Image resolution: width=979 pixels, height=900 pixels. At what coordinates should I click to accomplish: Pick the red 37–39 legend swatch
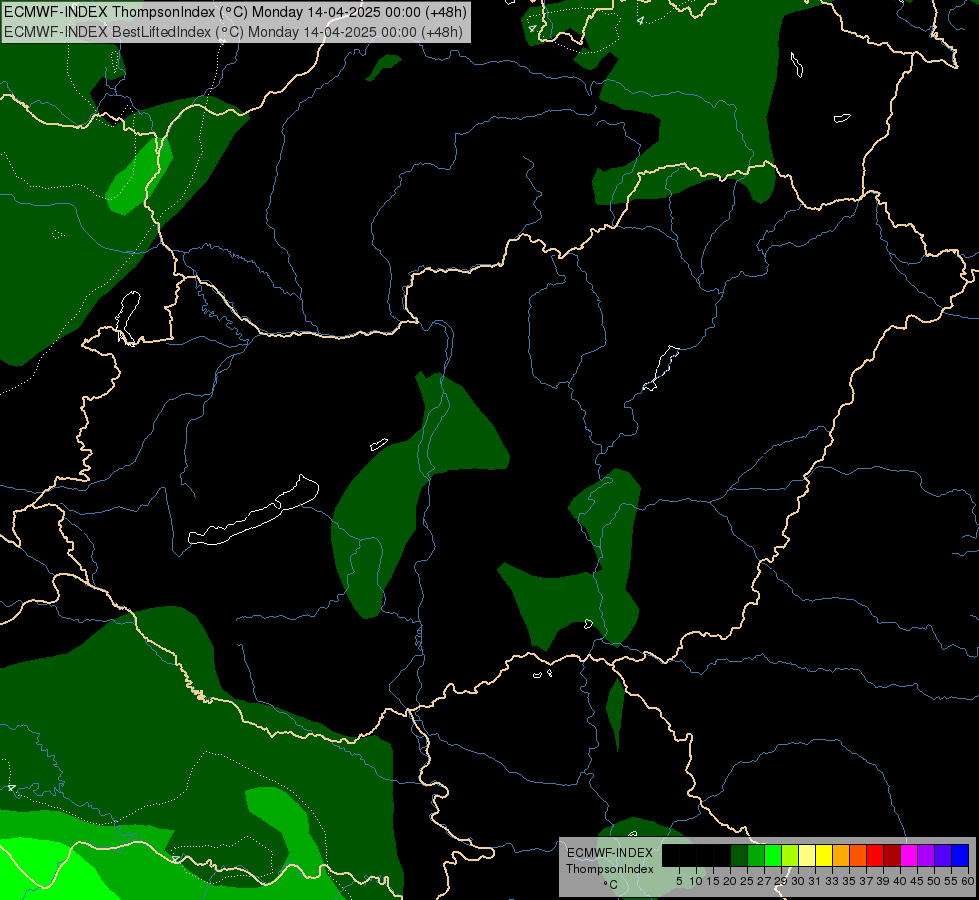click(x=875, y=855)
